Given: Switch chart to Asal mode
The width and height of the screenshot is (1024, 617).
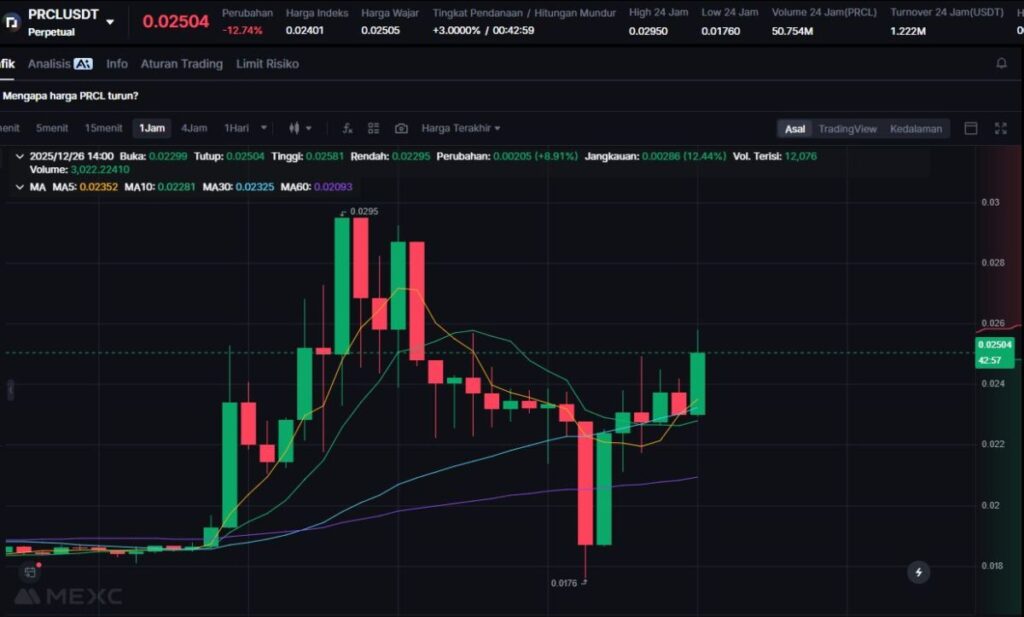Looking at the screenshot, I should (x=795, y=128).
